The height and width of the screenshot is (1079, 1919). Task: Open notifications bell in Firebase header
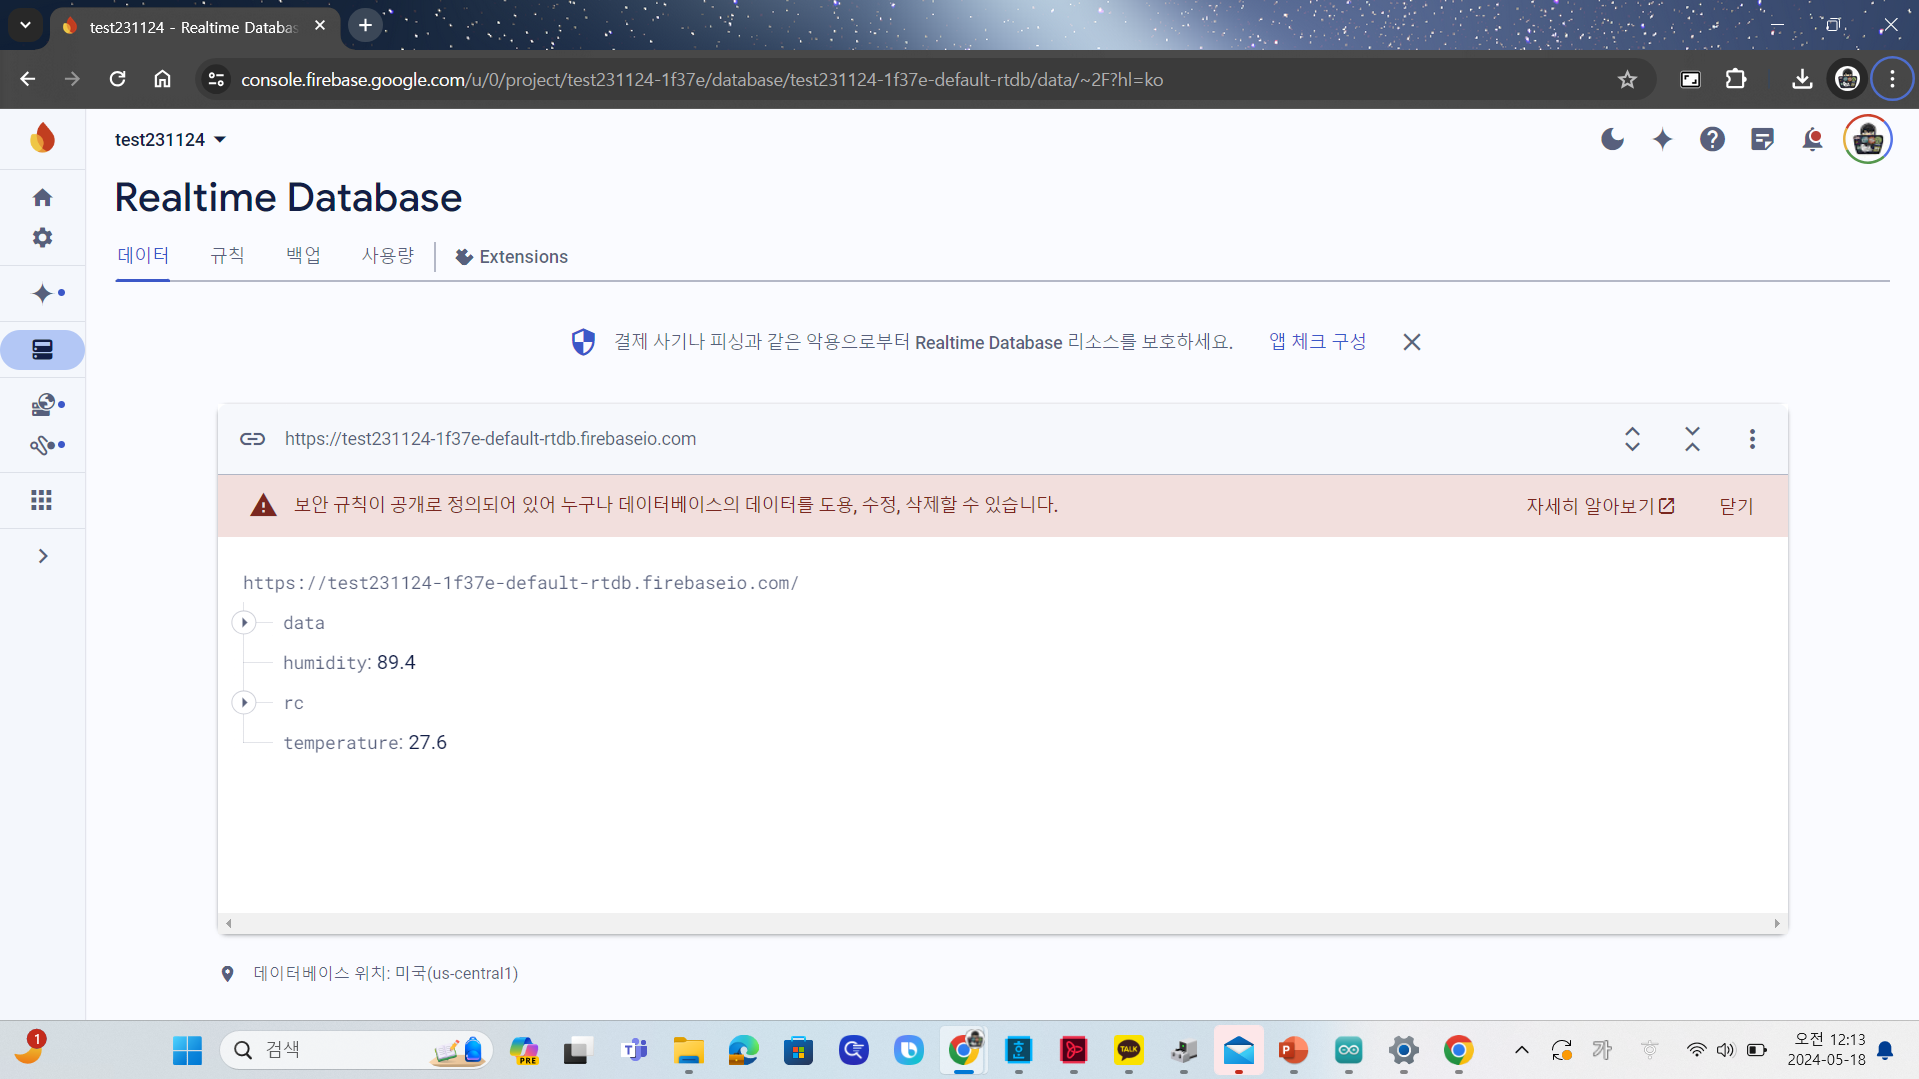tap(1812, 139)
